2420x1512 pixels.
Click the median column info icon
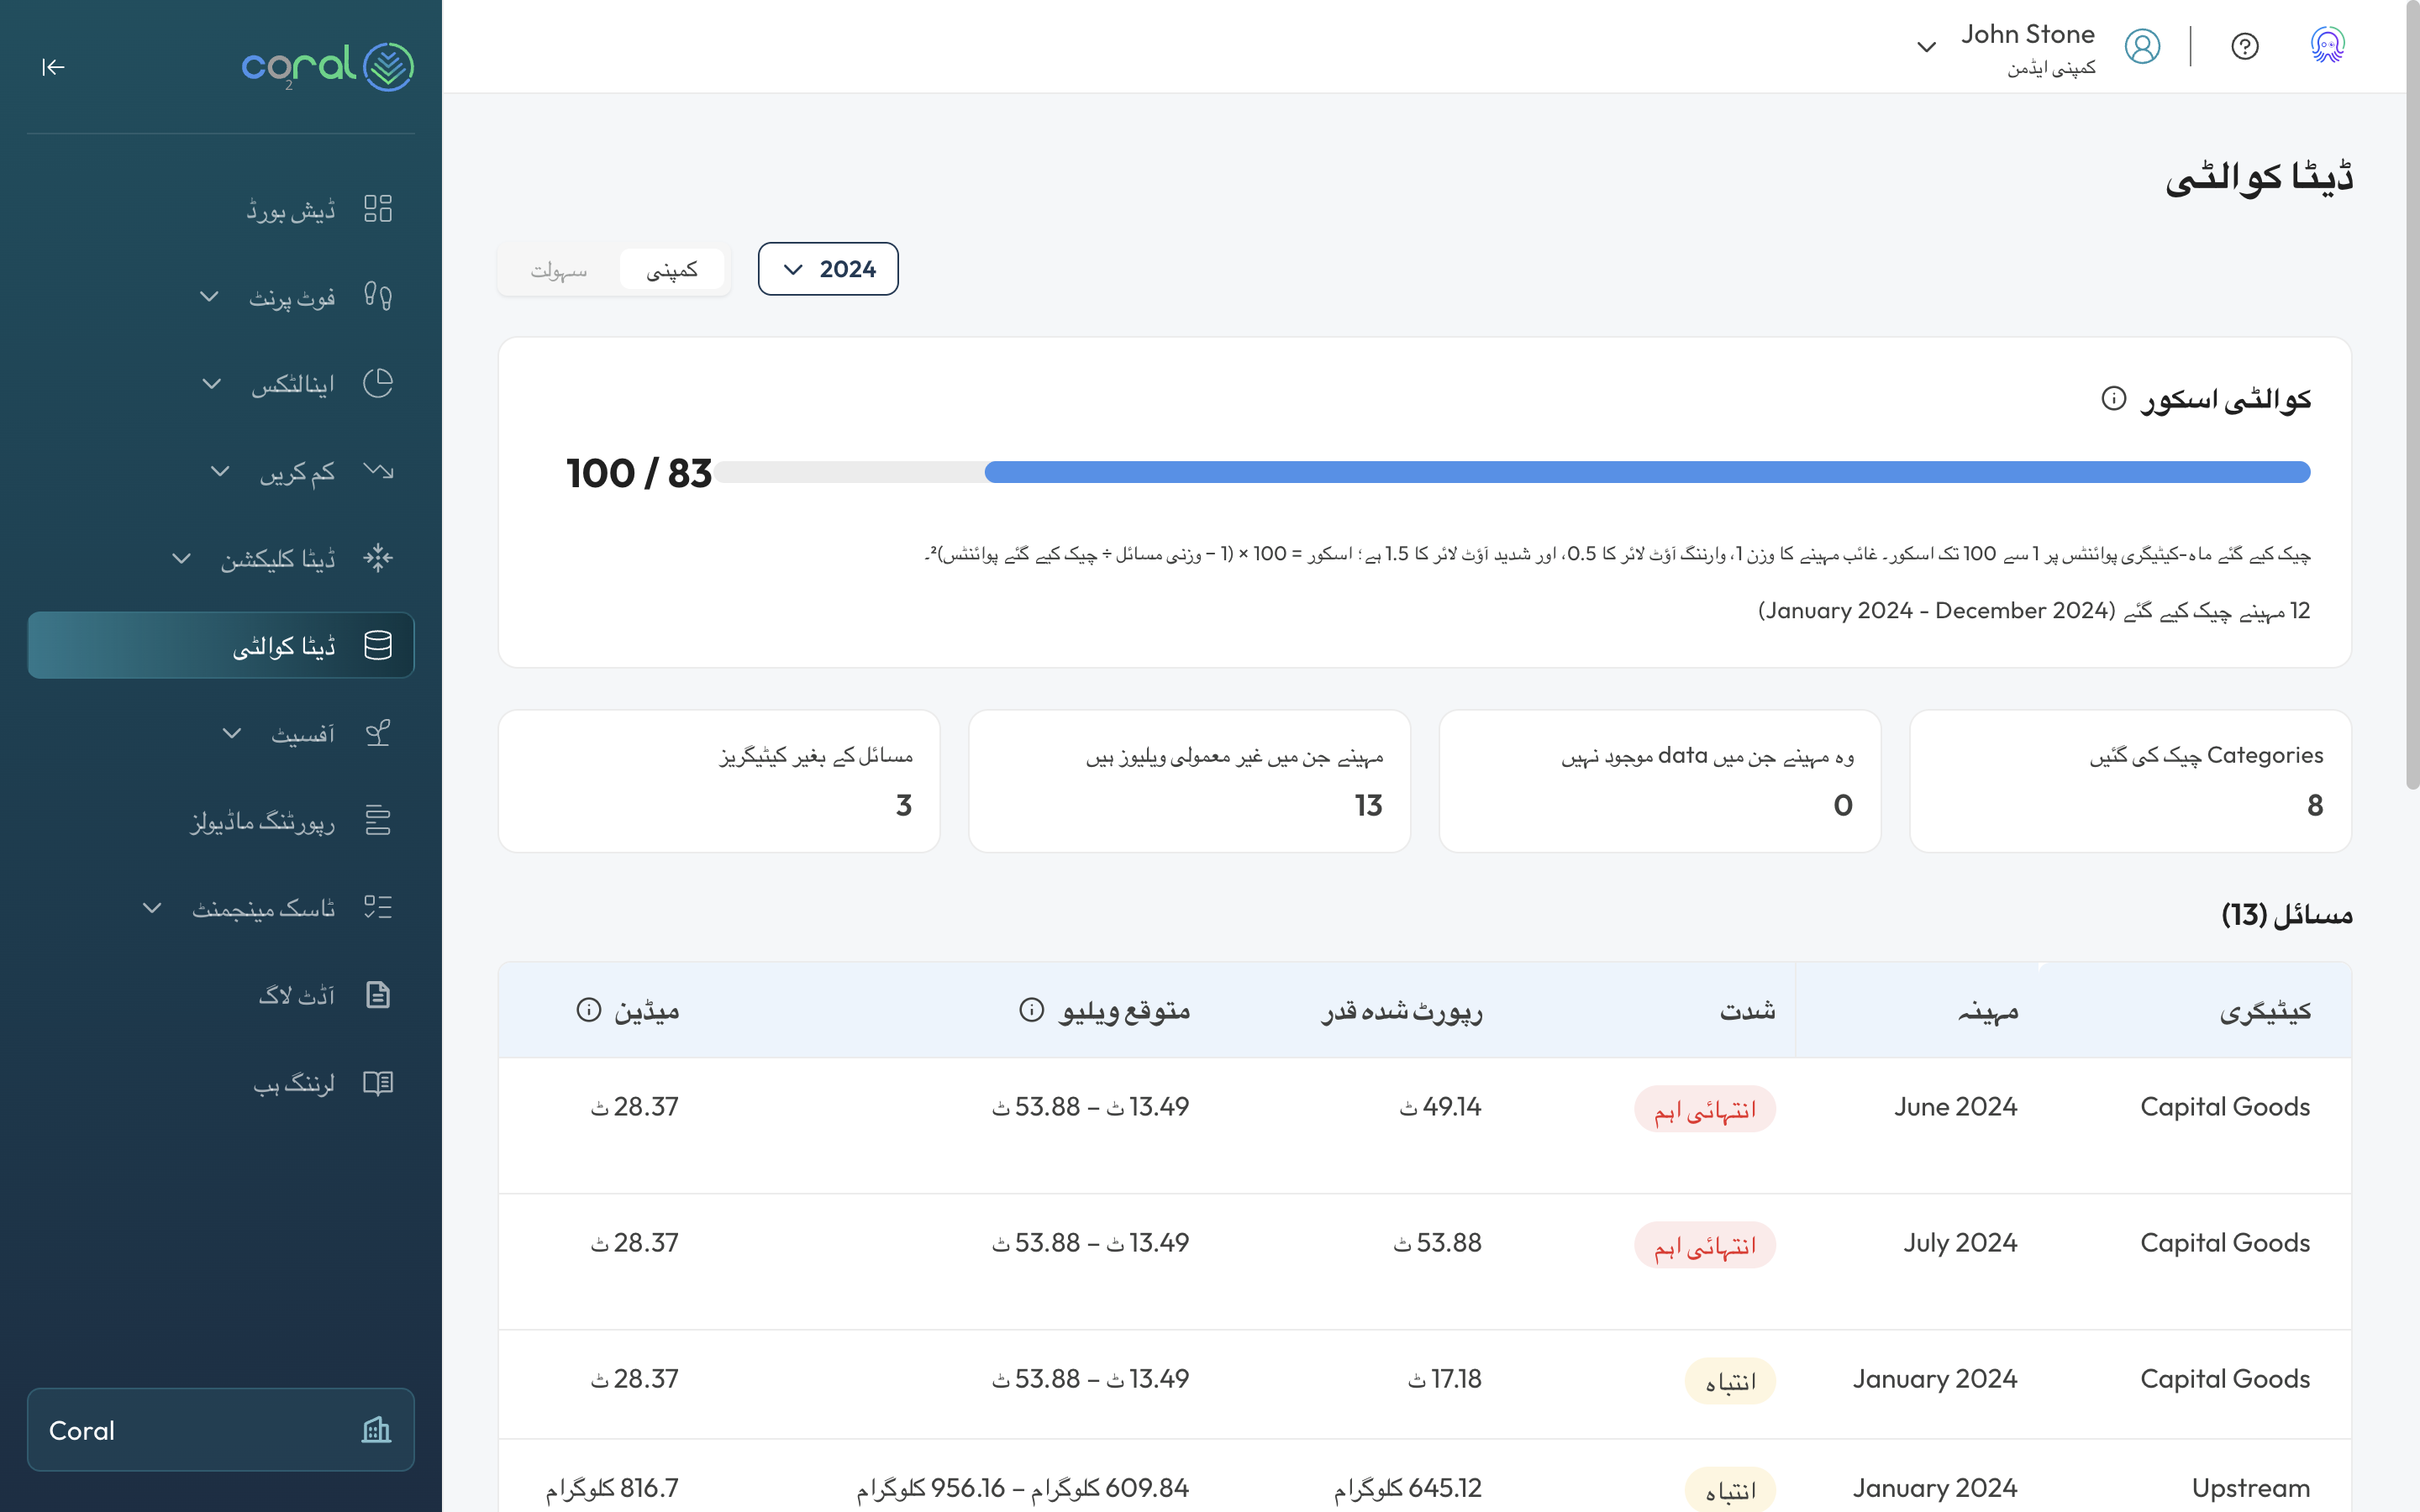(589, 1010)
